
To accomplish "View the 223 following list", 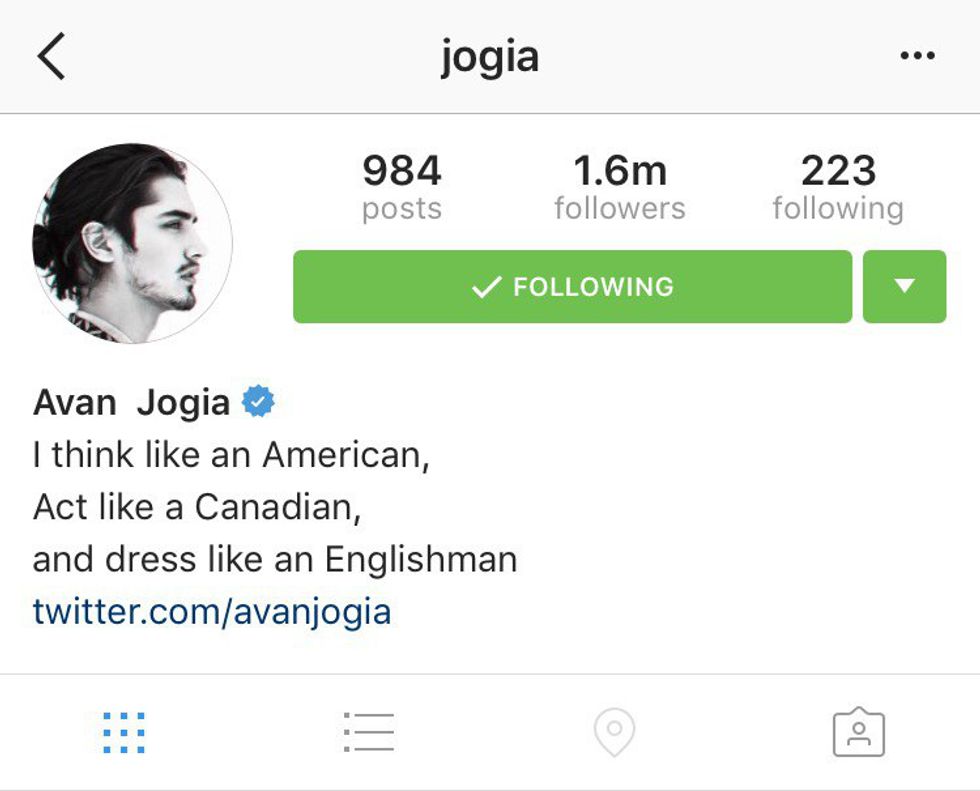I will pos(838,187).
